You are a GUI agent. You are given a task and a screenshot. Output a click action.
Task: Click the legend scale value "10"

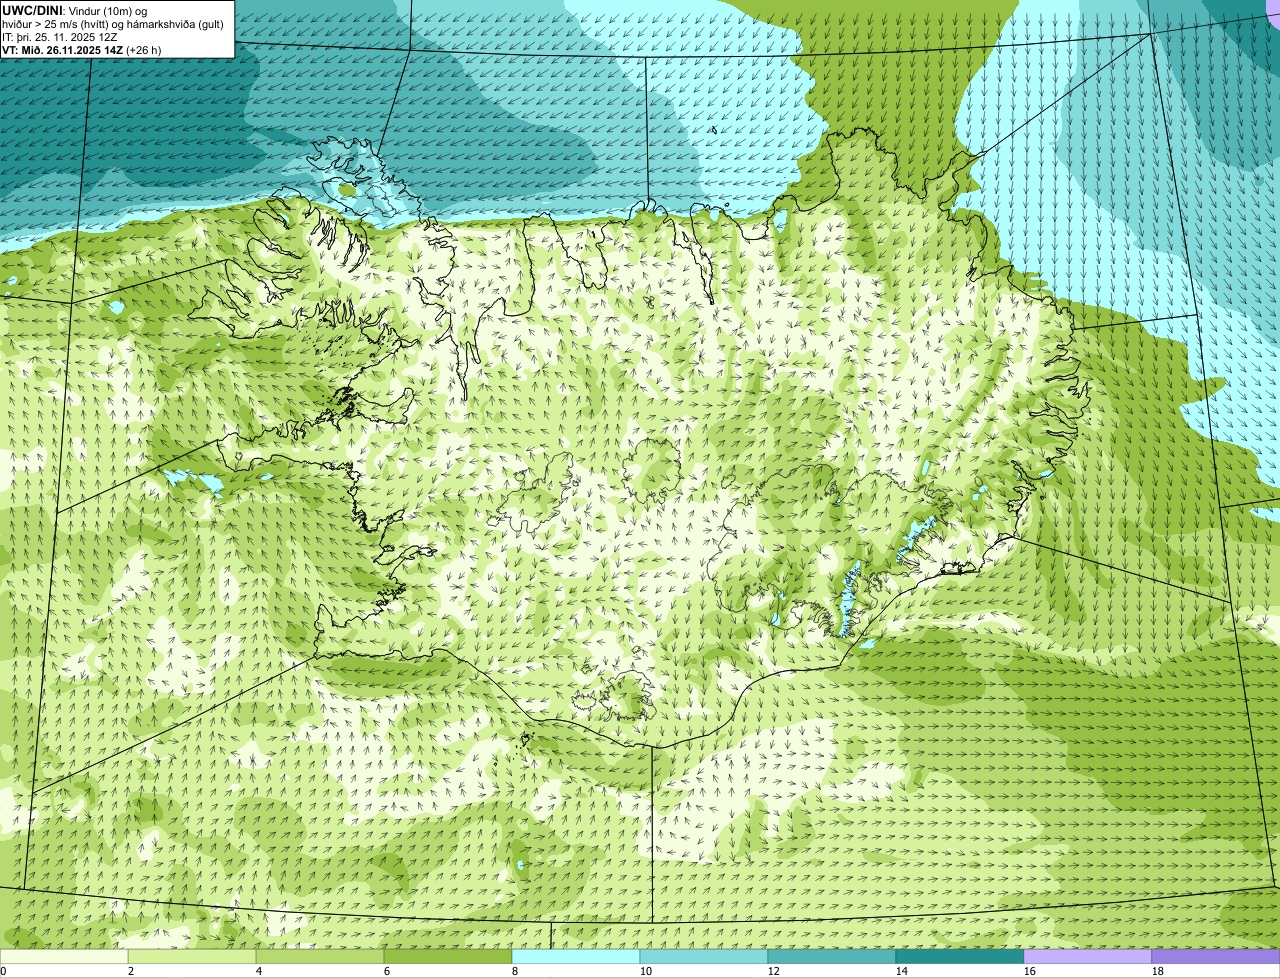tap(646, 971)
